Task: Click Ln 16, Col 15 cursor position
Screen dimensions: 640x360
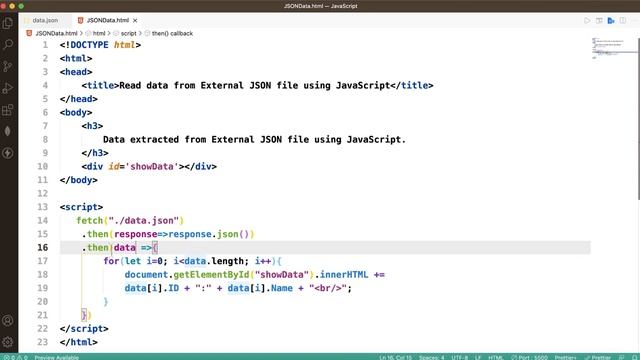Action: (396, 357)
